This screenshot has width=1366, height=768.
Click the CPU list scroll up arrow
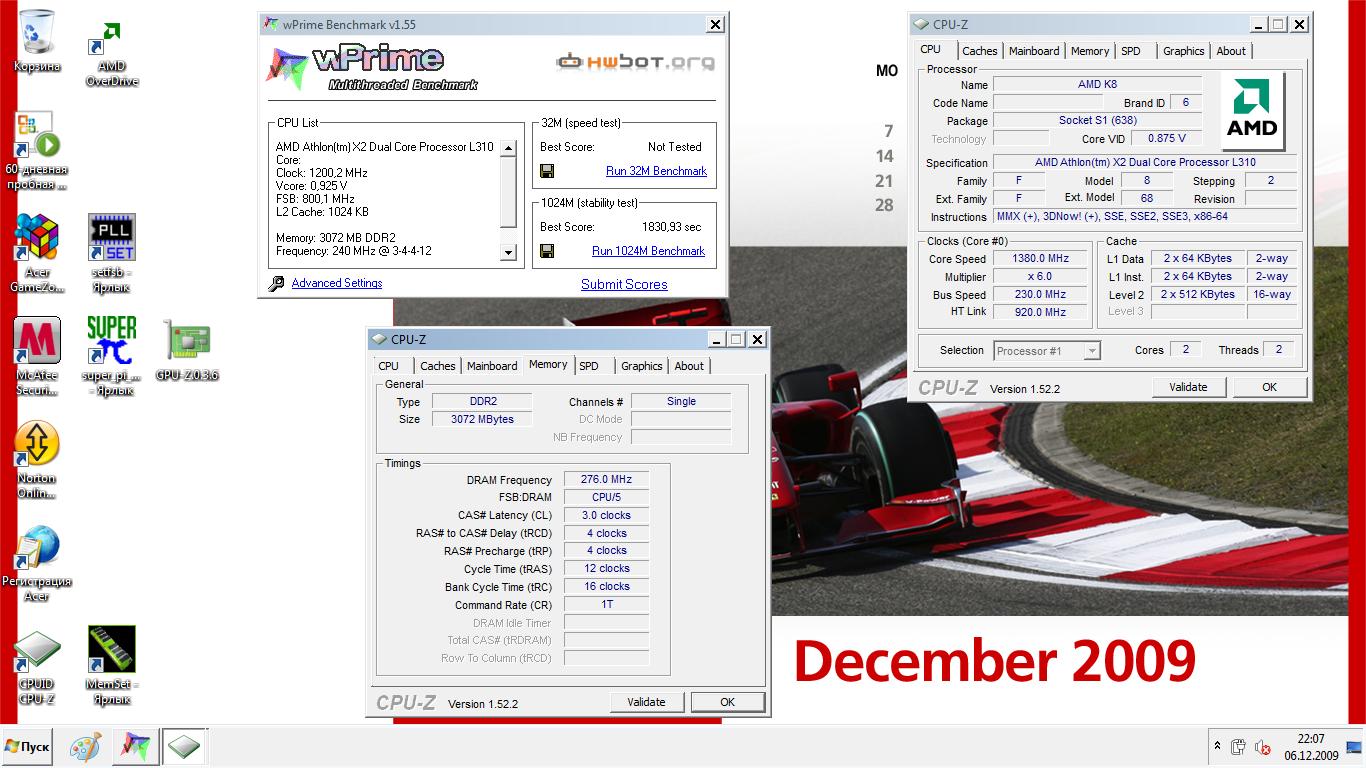(508, 148)
